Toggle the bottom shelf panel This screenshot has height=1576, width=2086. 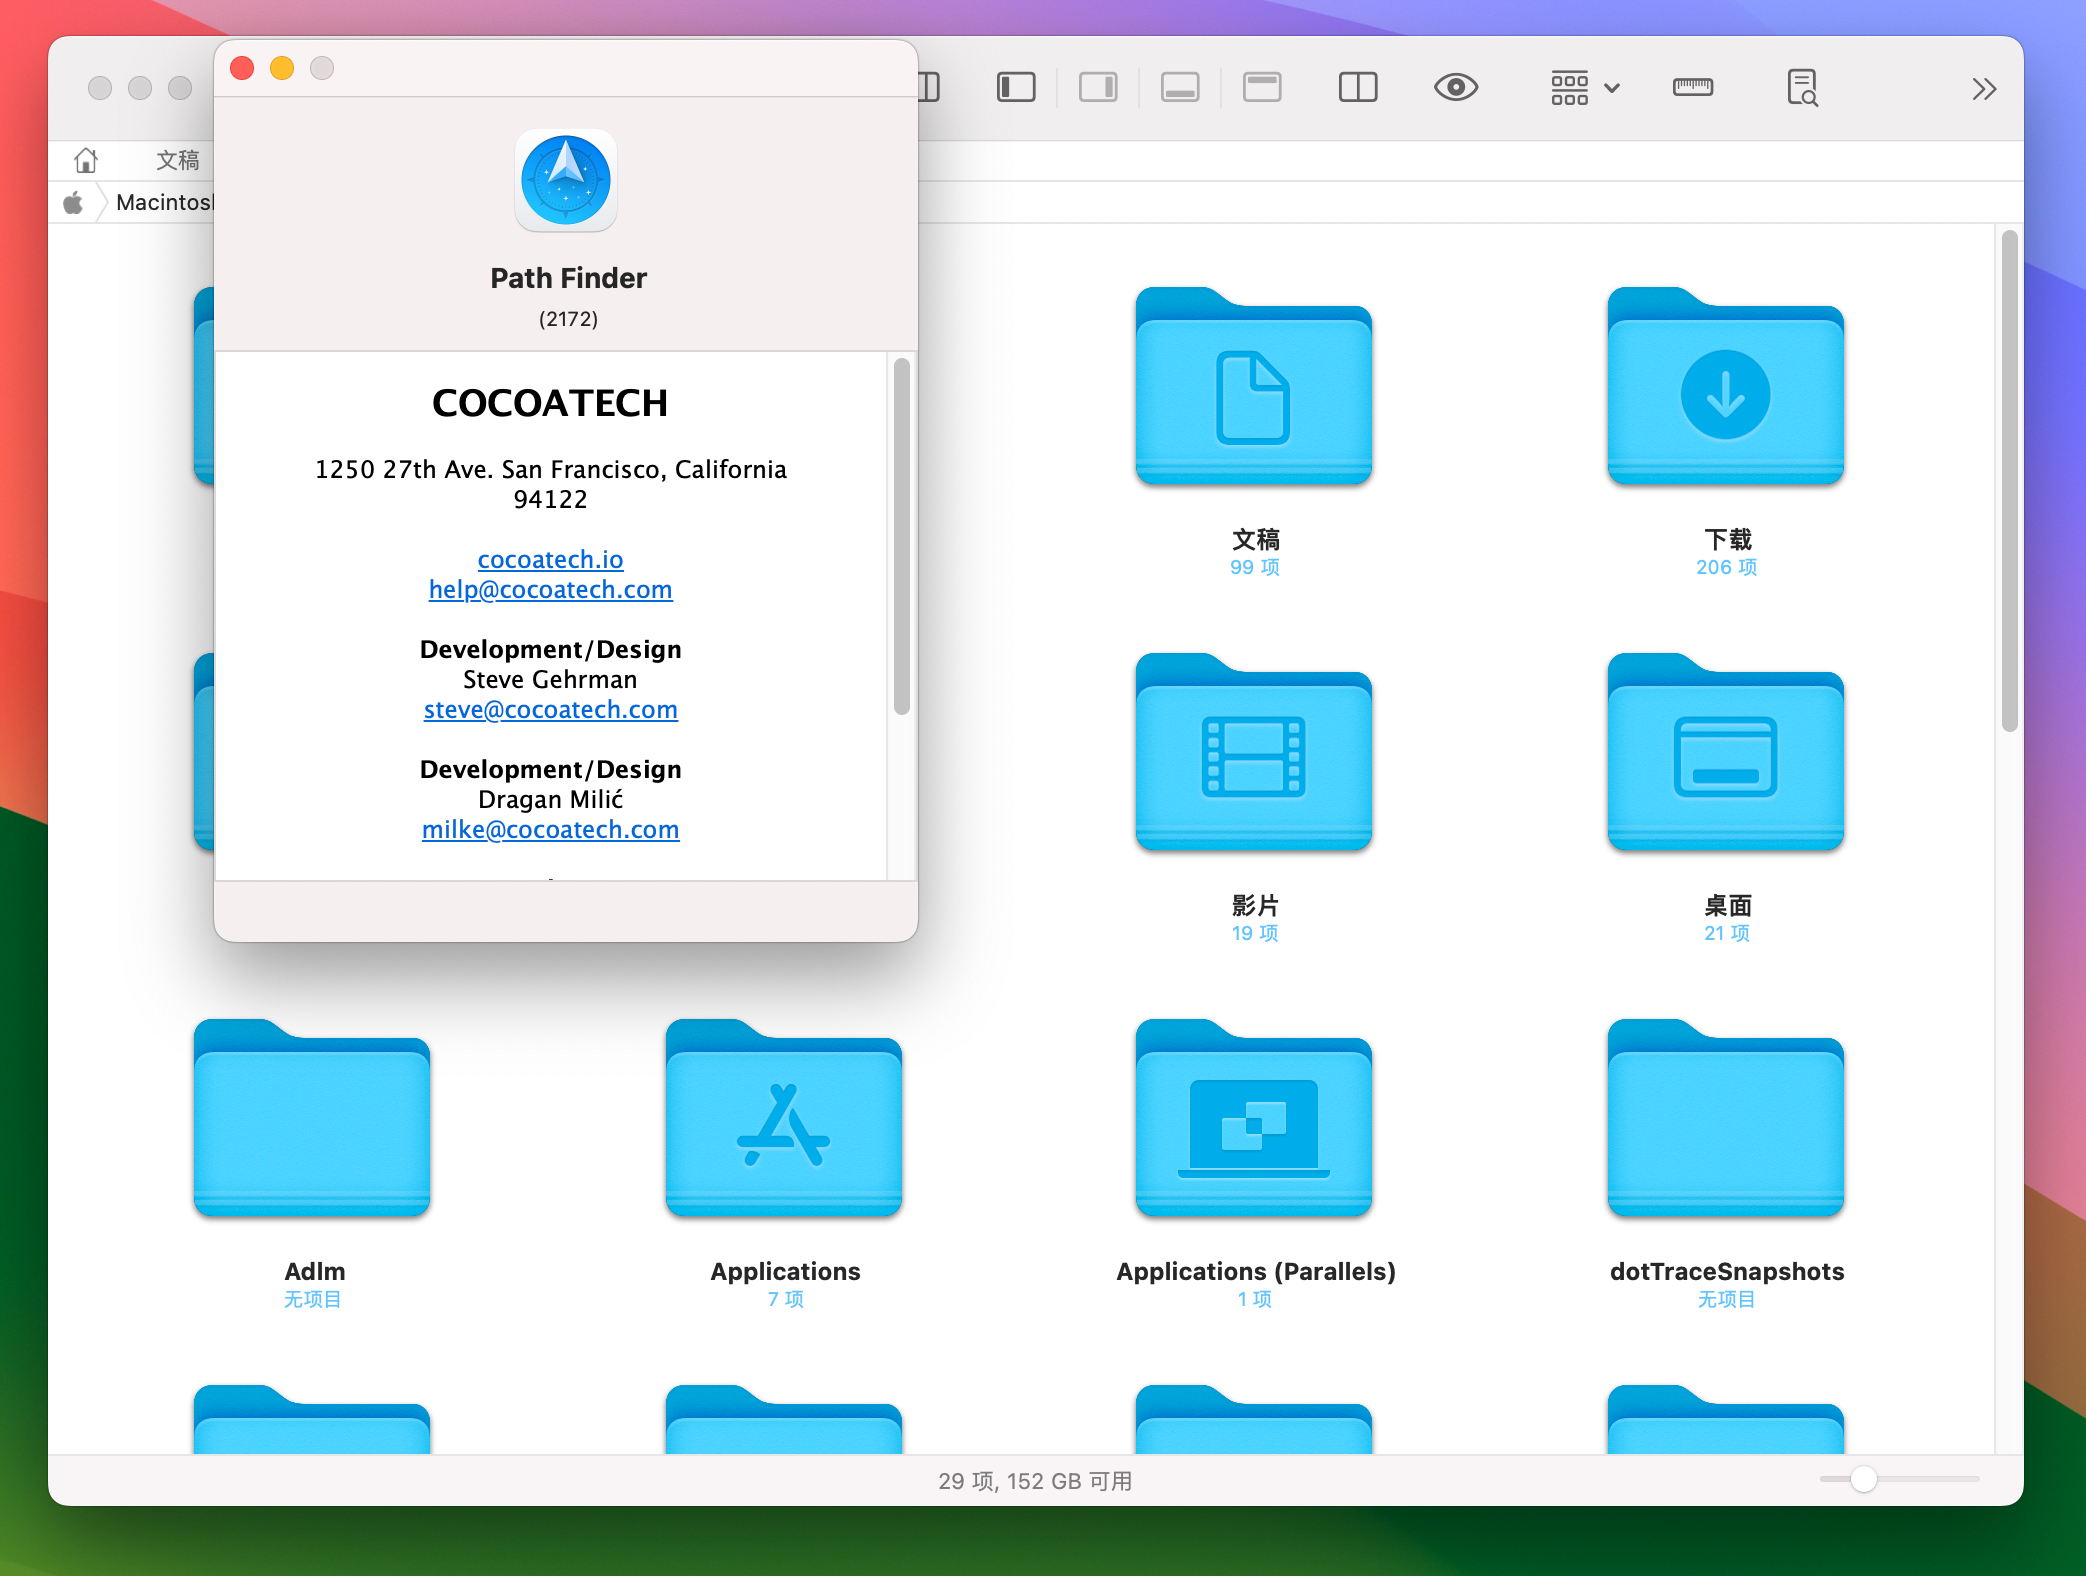coord(1180,87)
